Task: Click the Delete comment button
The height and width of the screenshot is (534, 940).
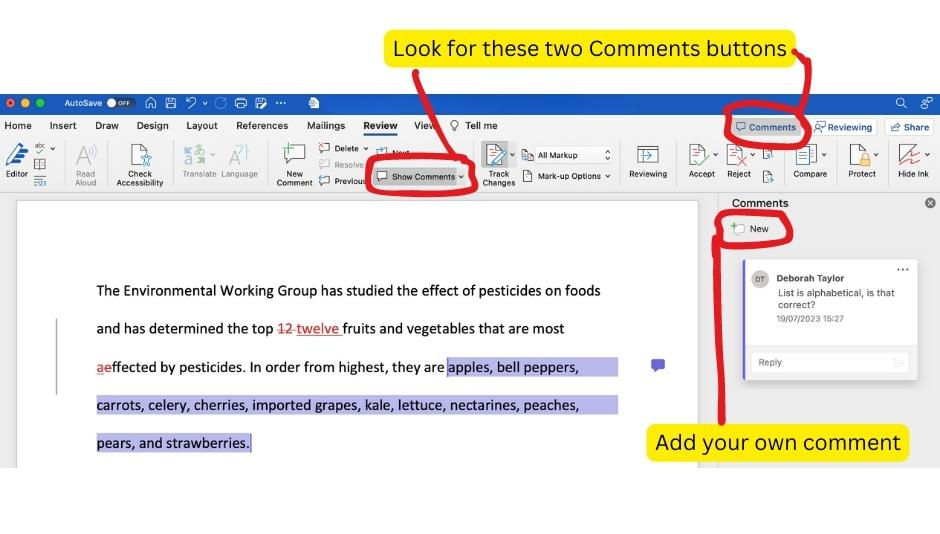Action: click(x=339, y=148)
